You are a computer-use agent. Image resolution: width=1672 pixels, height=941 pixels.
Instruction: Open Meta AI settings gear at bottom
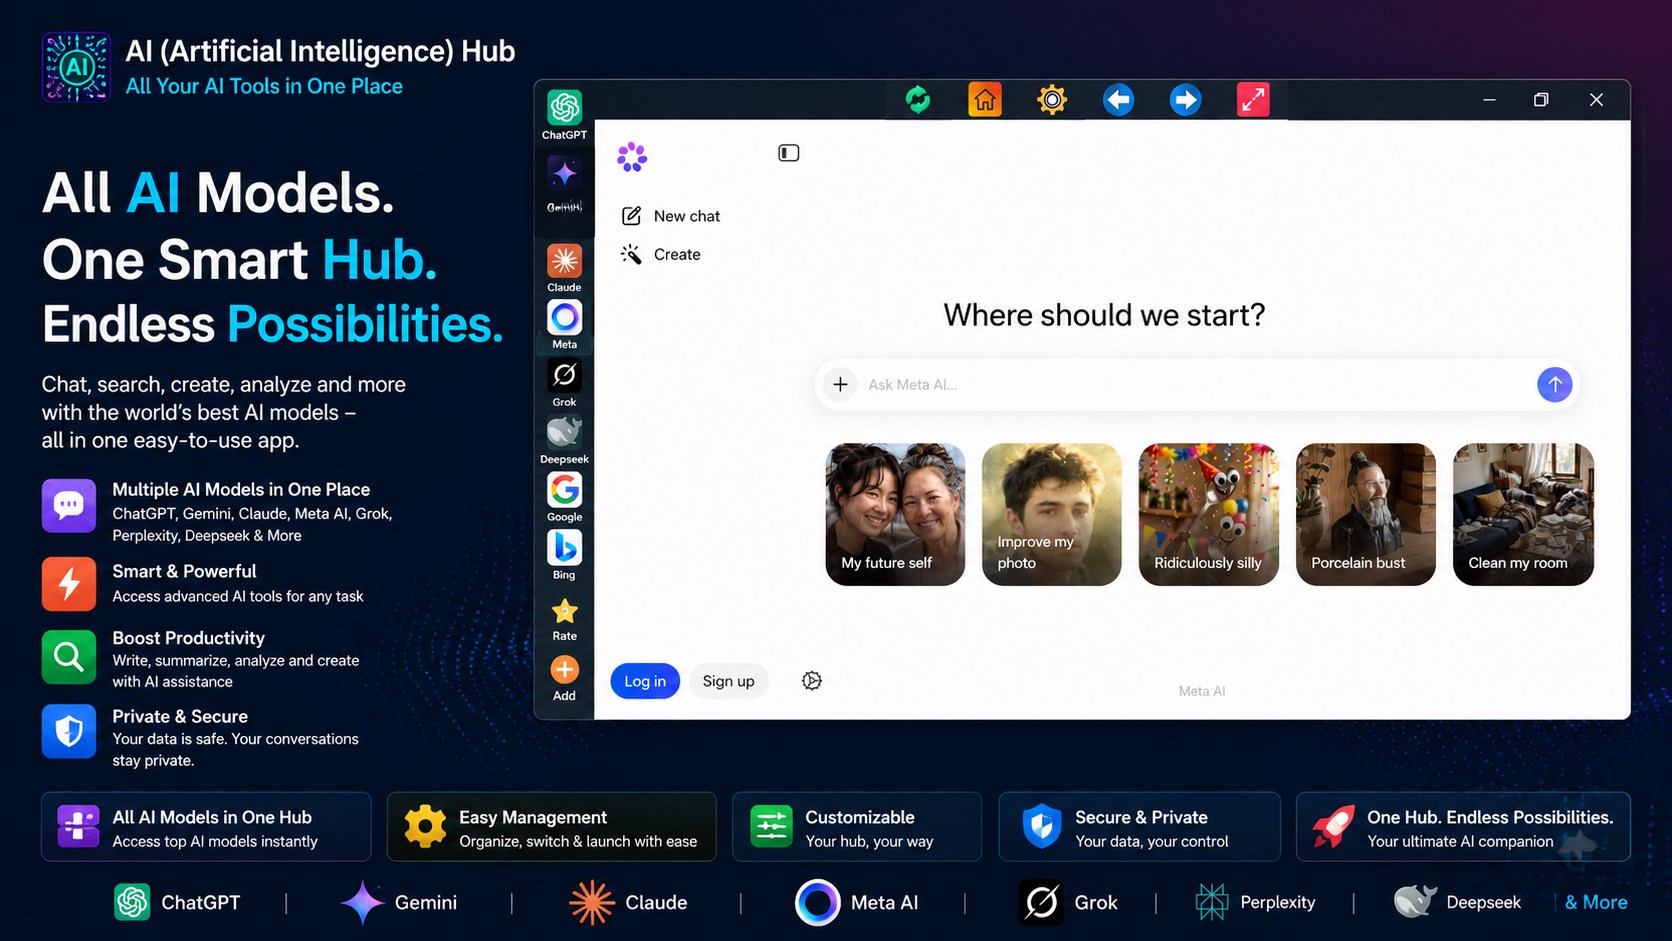click(x=812, y=681)
